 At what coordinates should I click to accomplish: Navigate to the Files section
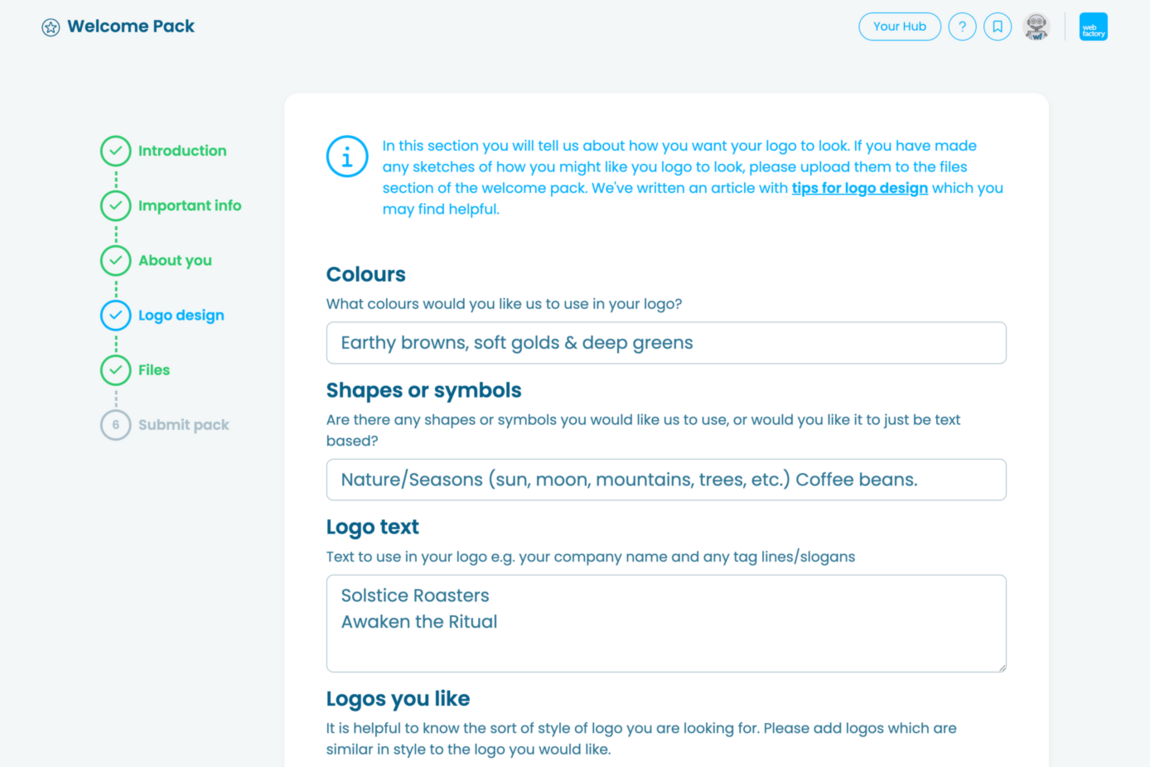click(155, 369)
